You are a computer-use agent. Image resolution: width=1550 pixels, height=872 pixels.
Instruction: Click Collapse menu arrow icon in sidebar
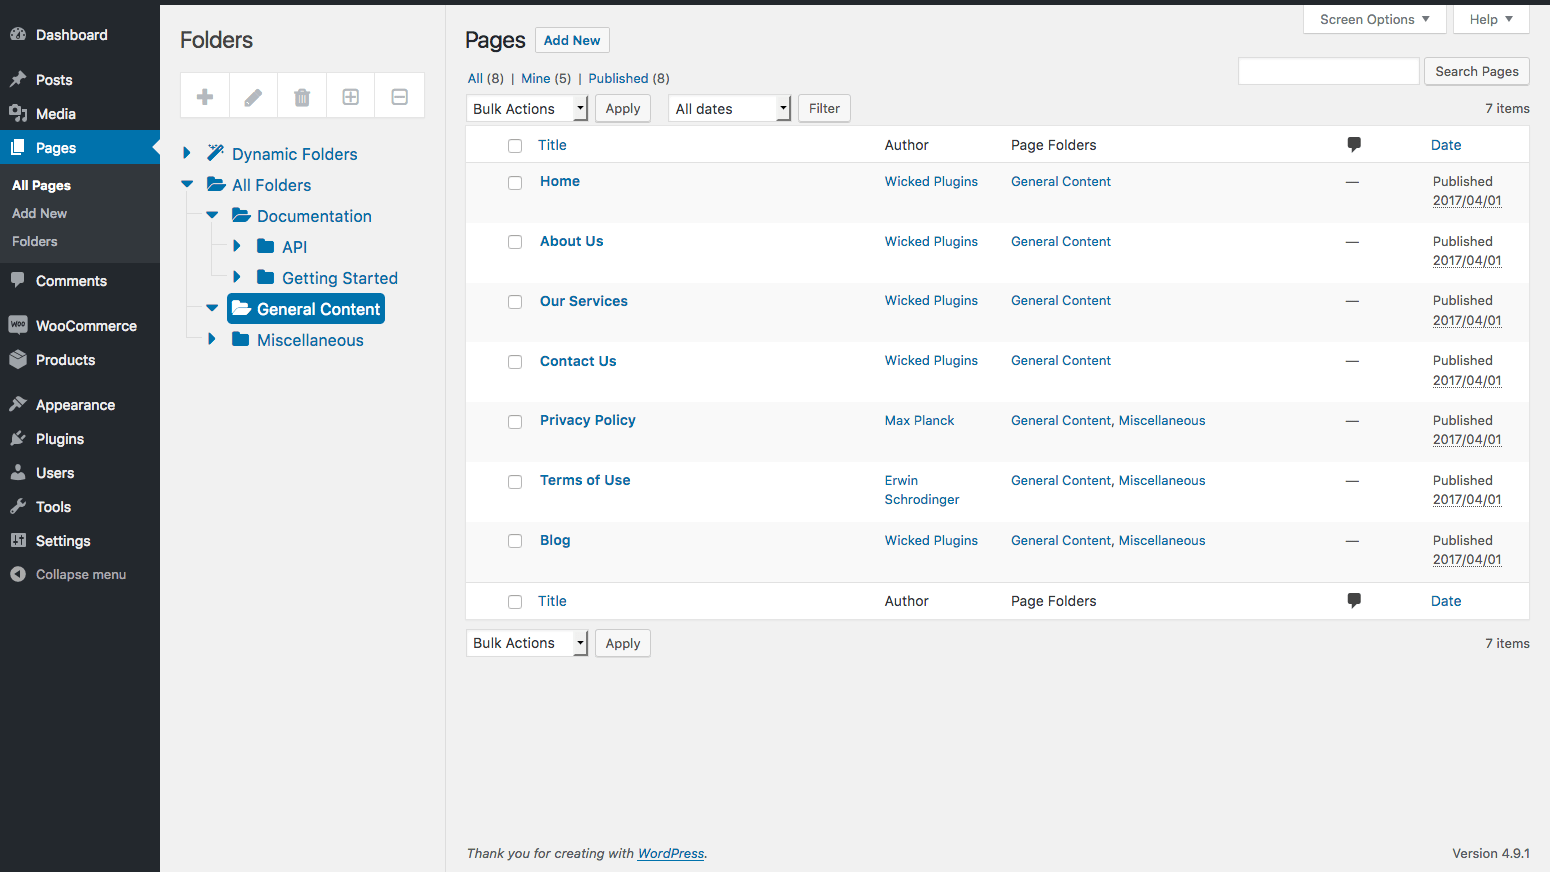pyautogui.click(x=18, y=574)
